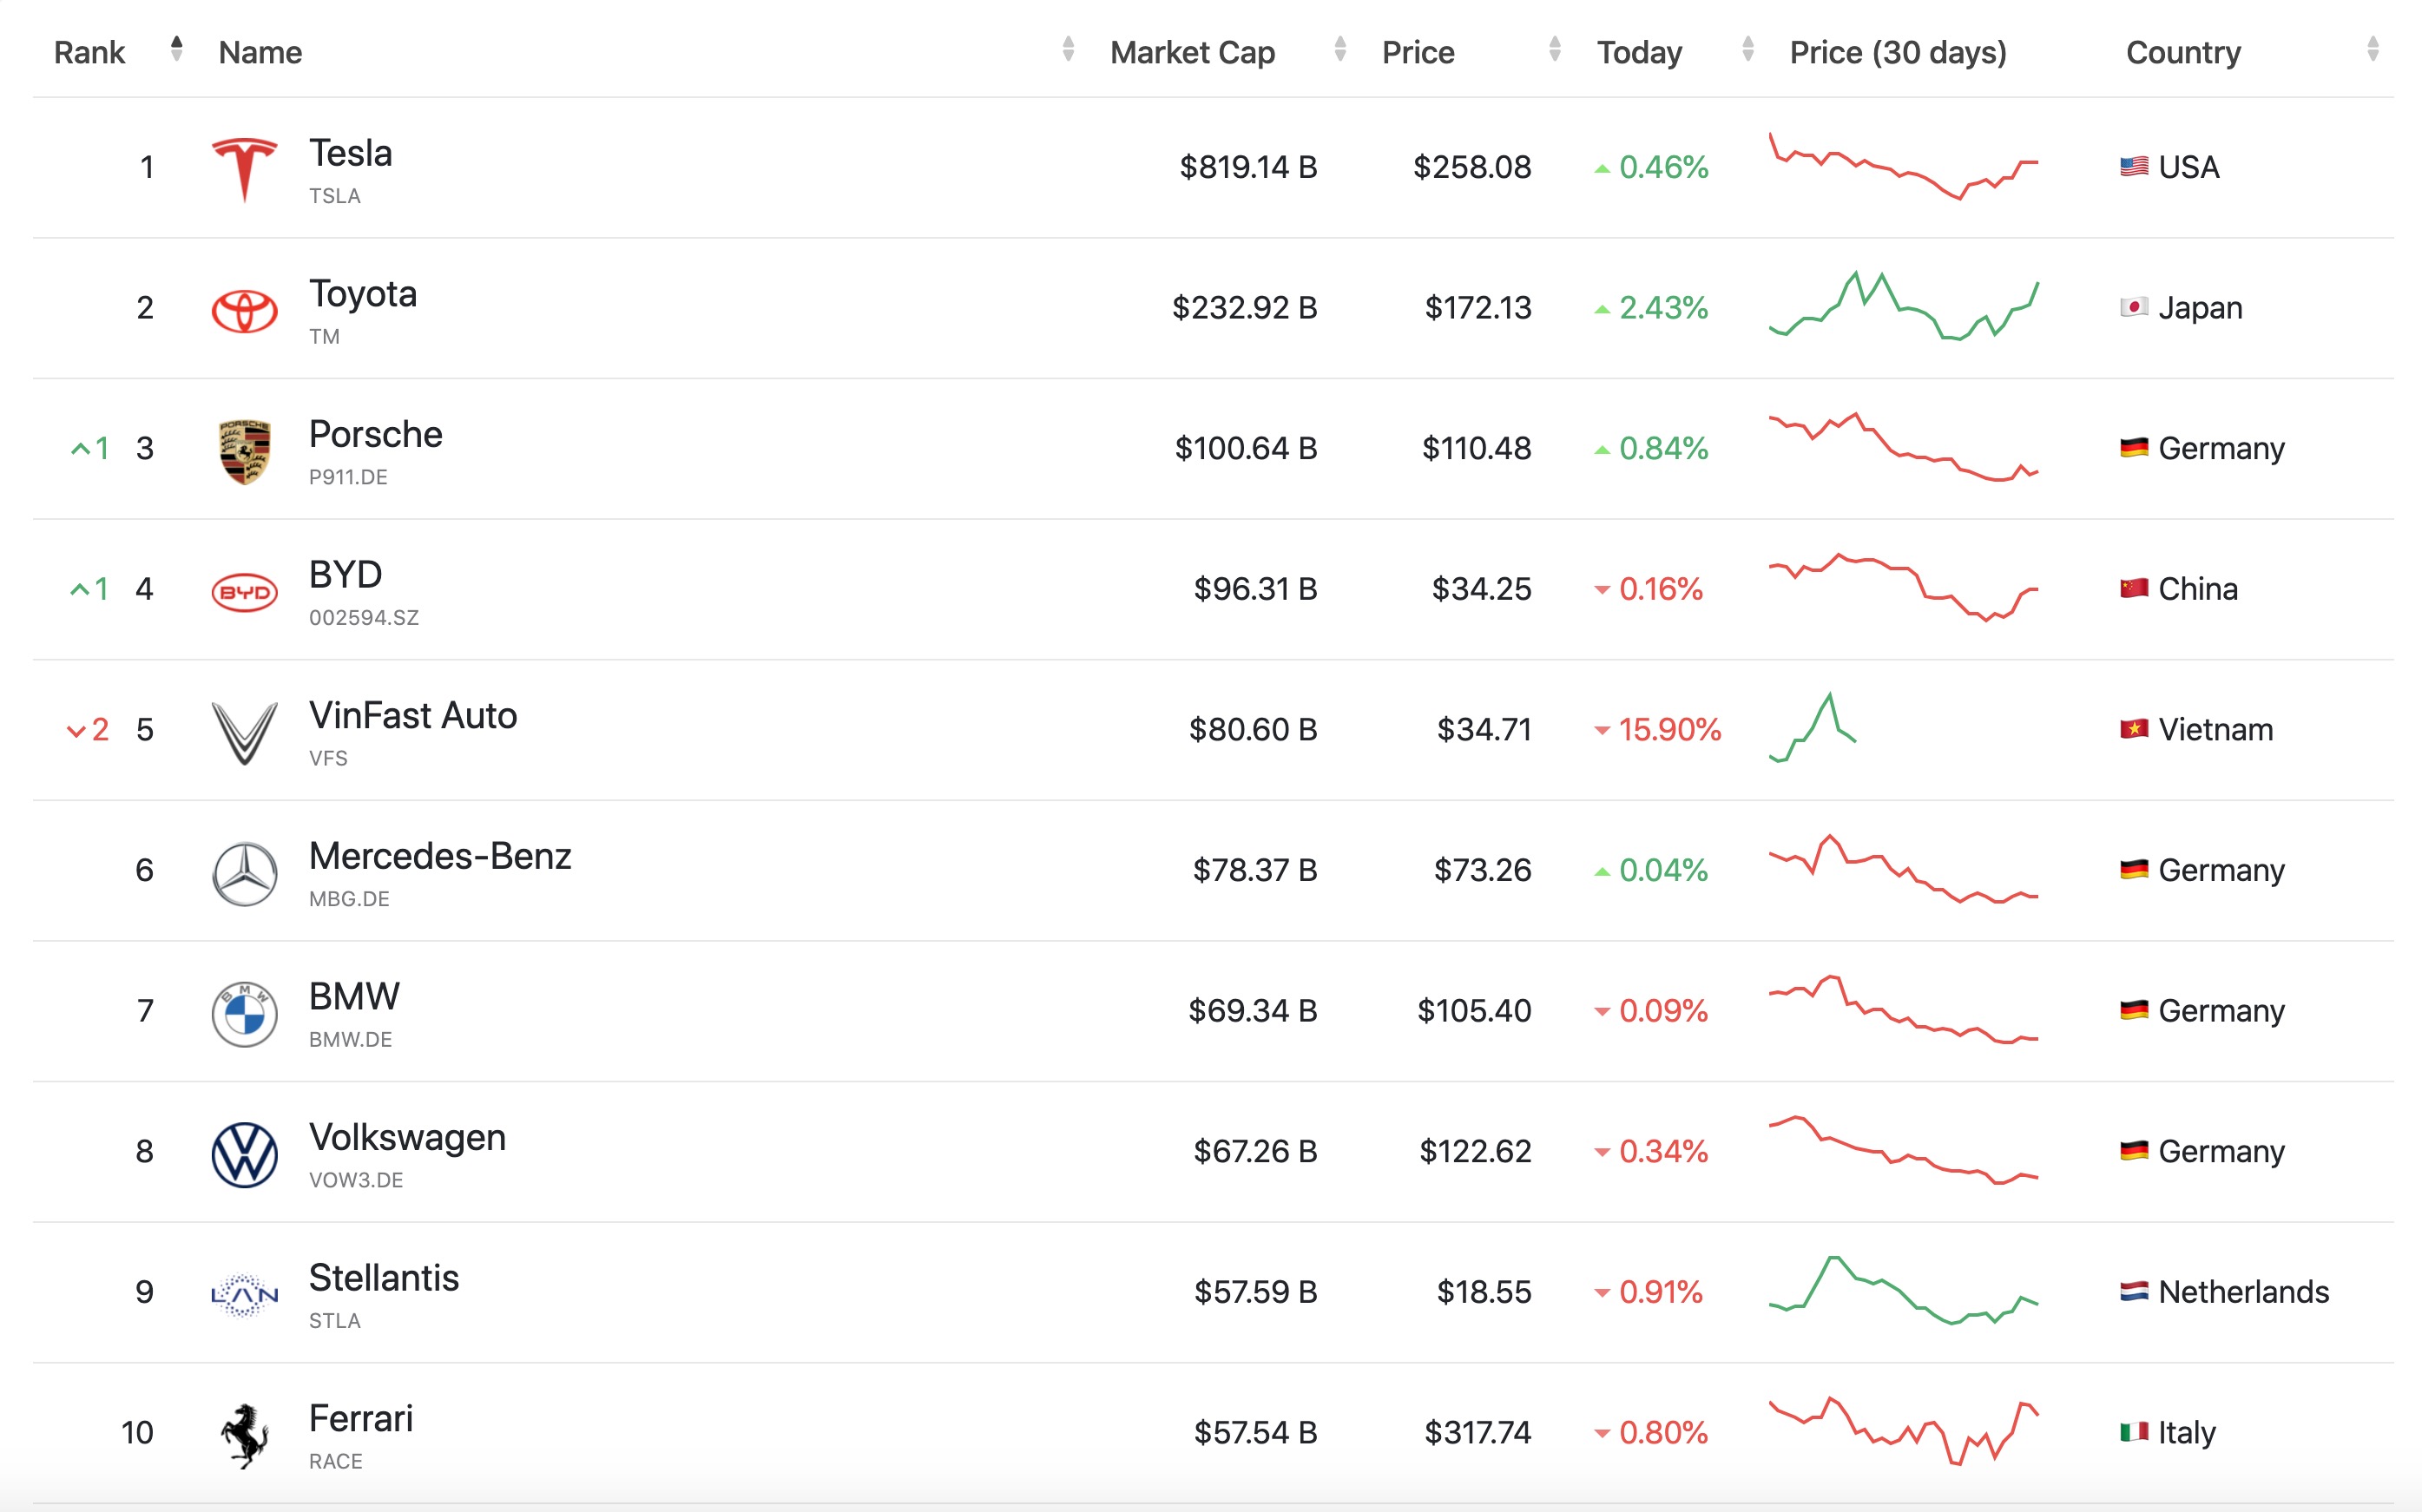2422x1512 pixels.
Task: Click Mercedes-Benz's Germany flag icon
Action: pyautogui.click(x=2133, y=869)
